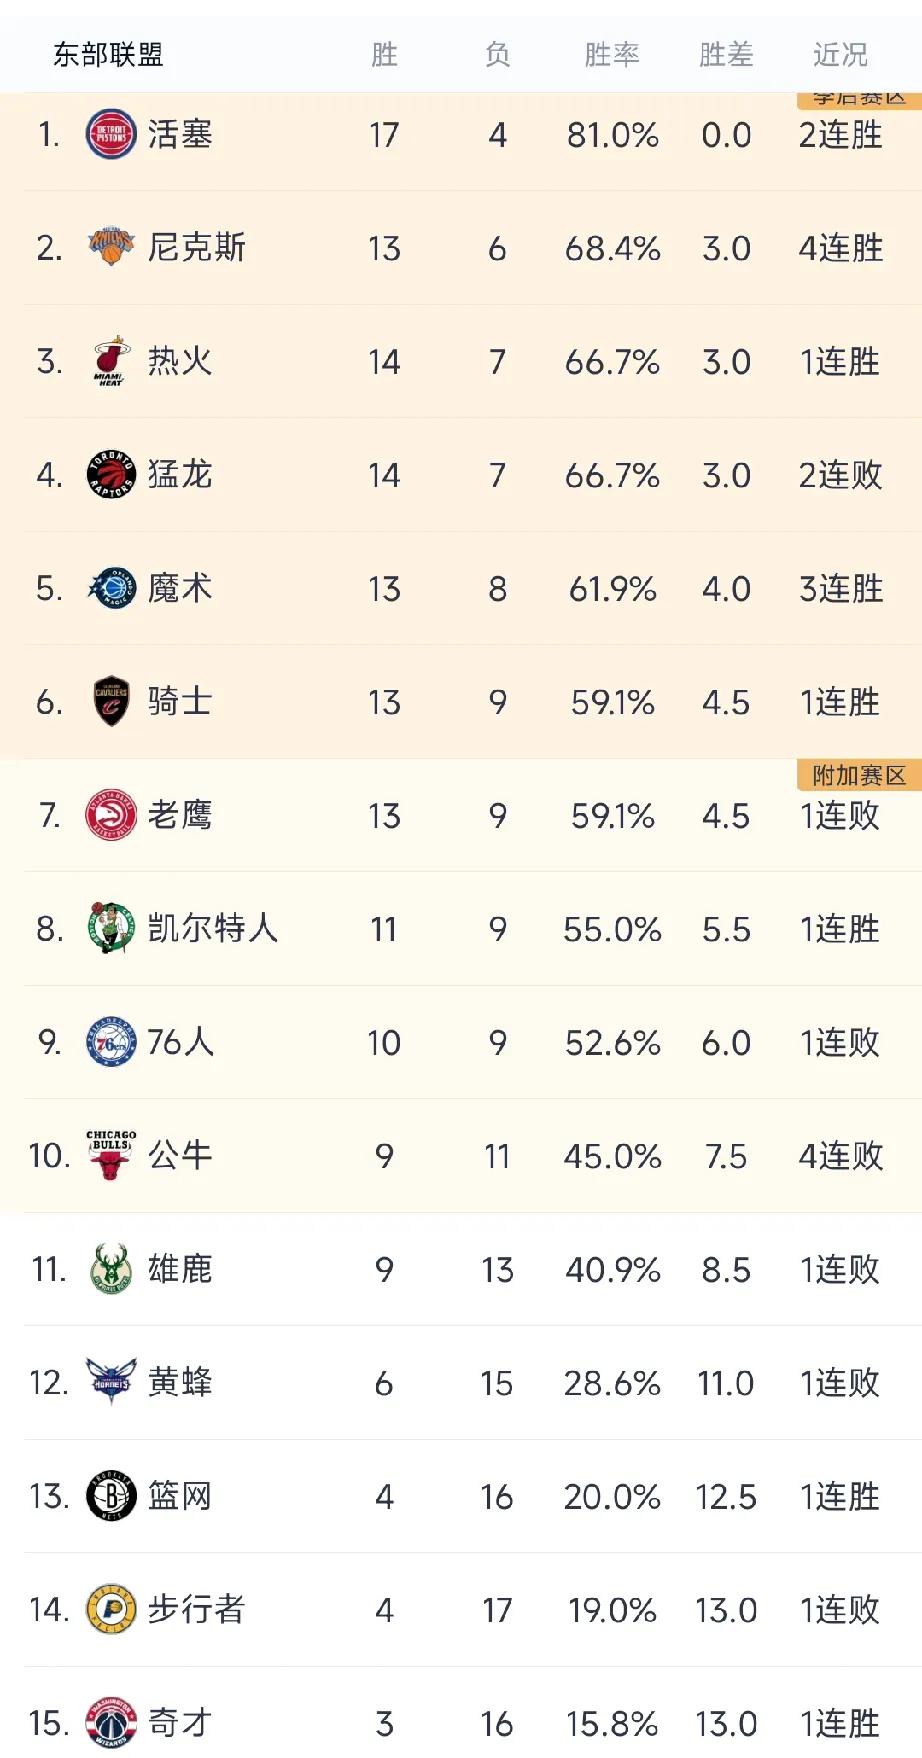Image resolution: width=922 pixels, height=1758 pixels.
Task: Tap the Miami Heat logo icon
Action: 110,361
